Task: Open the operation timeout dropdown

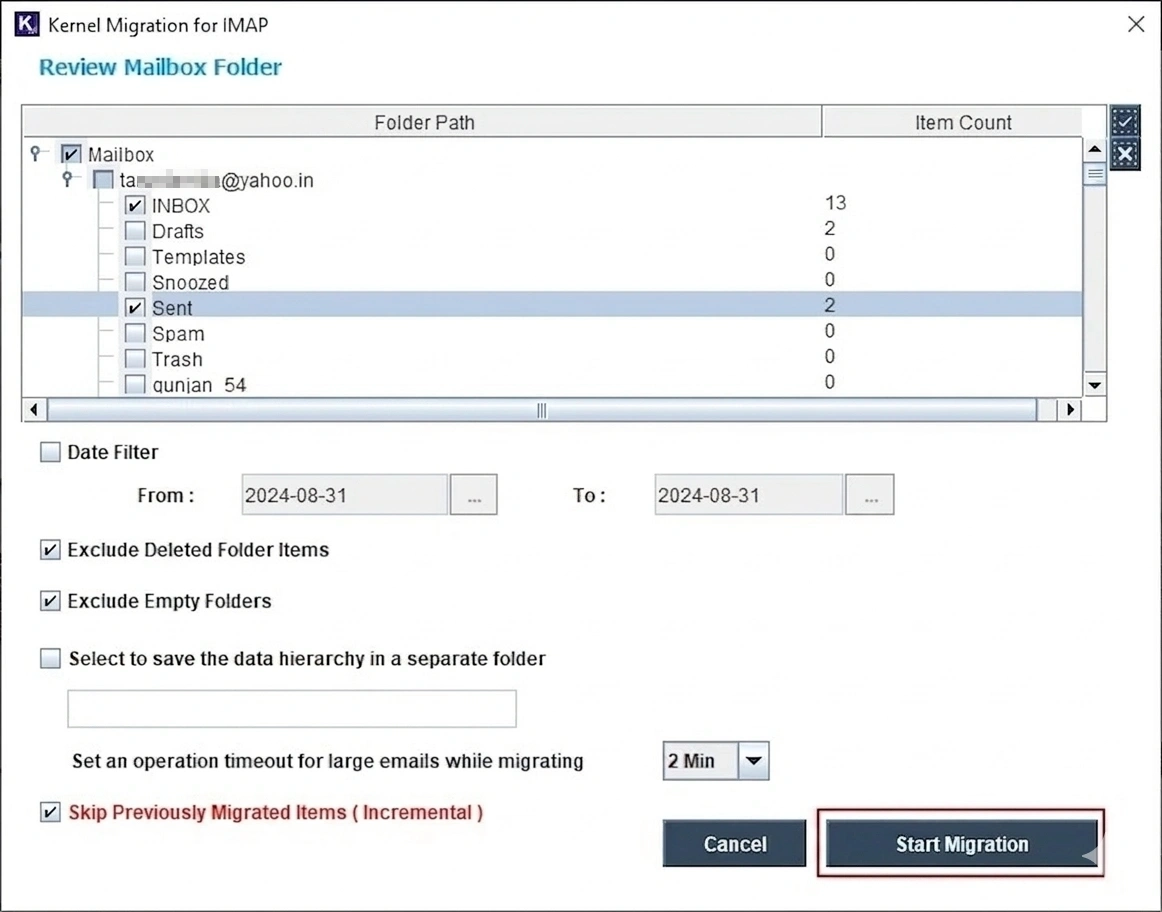Action: click(754, 762)
